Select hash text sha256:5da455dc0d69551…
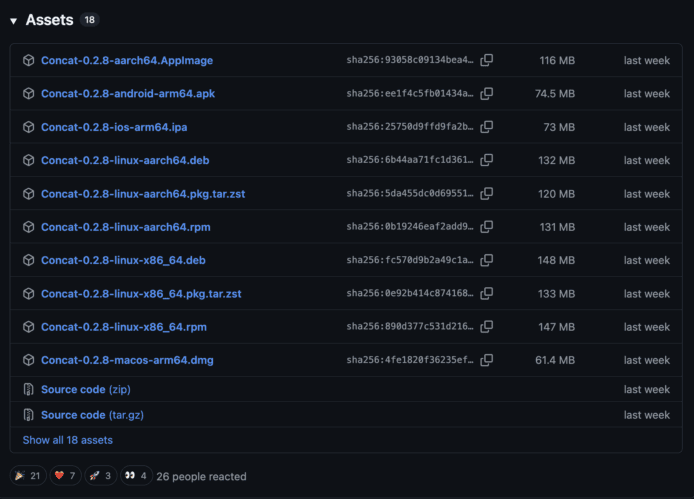 tap(410, 193)
